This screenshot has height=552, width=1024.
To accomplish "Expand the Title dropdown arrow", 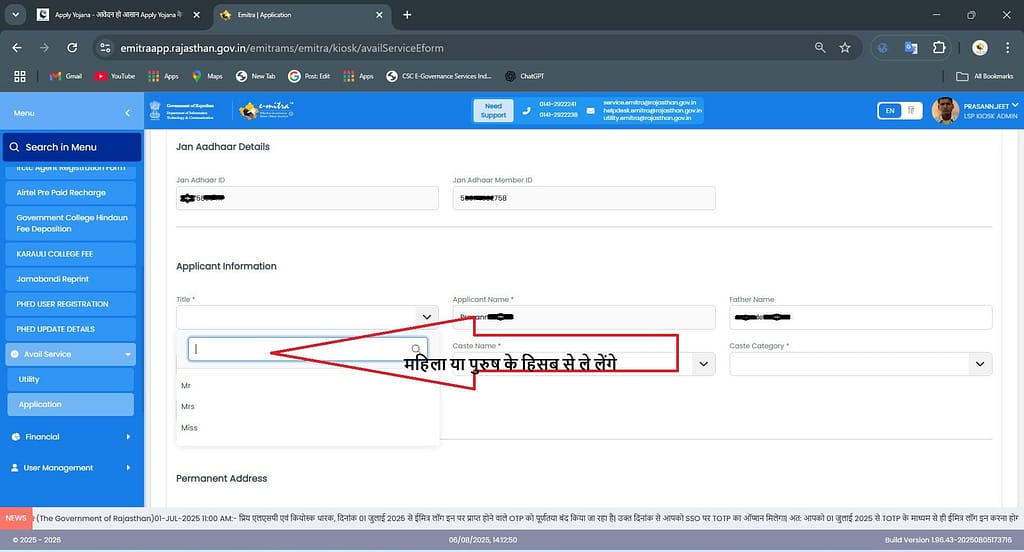I will [x=426, y=317].
